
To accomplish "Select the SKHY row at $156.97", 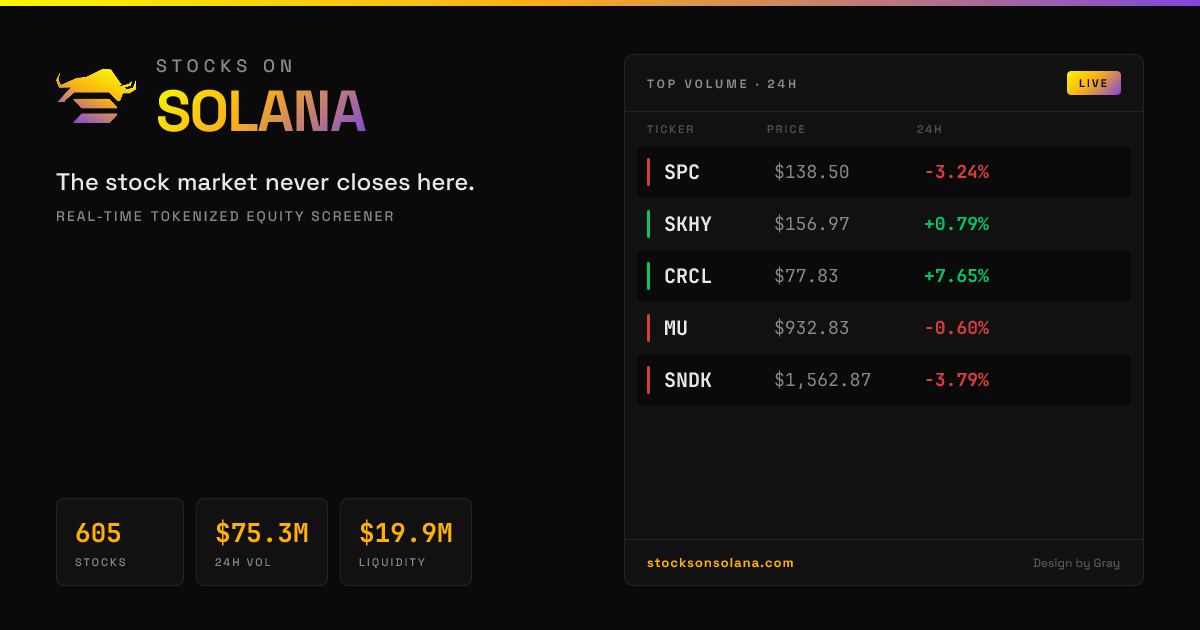I will (x=884, y=224).
